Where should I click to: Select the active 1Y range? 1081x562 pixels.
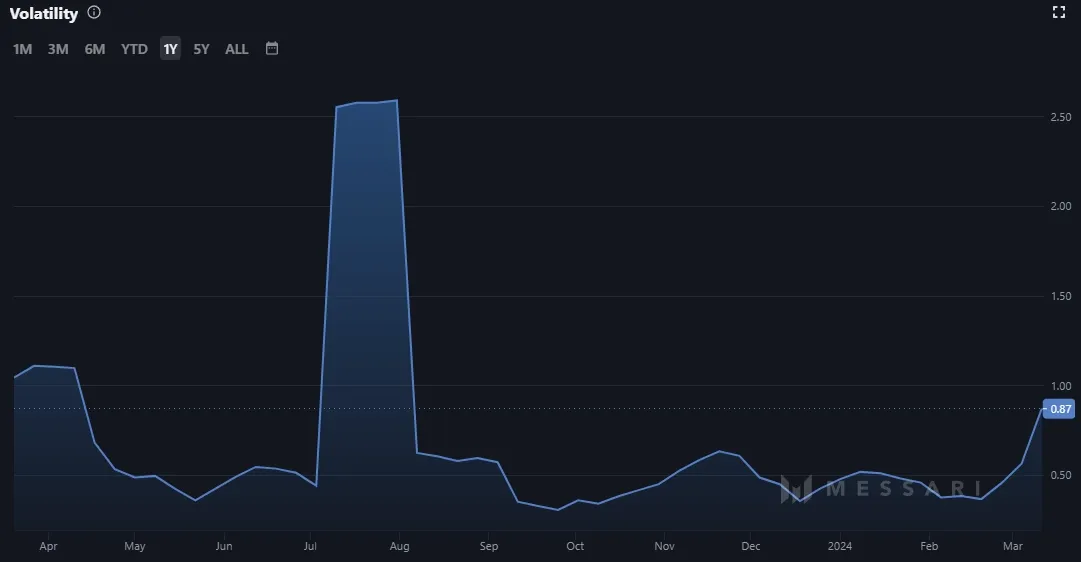pos(170,49)
